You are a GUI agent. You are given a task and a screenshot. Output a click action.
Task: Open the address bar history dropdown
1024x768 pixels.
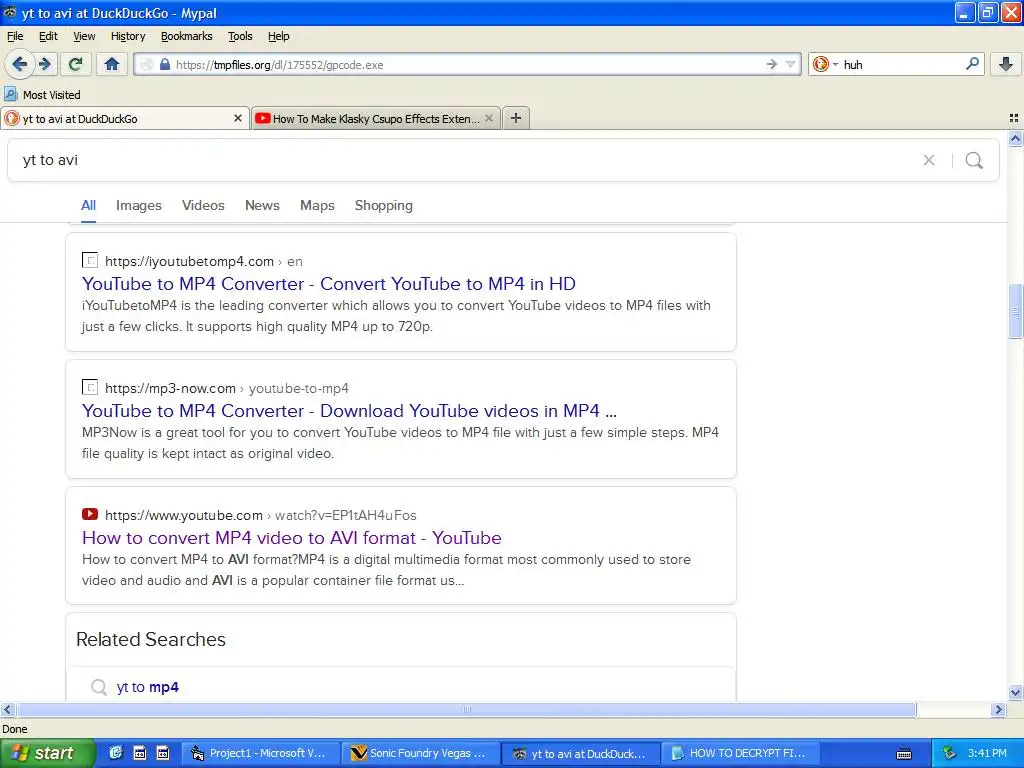790,64
